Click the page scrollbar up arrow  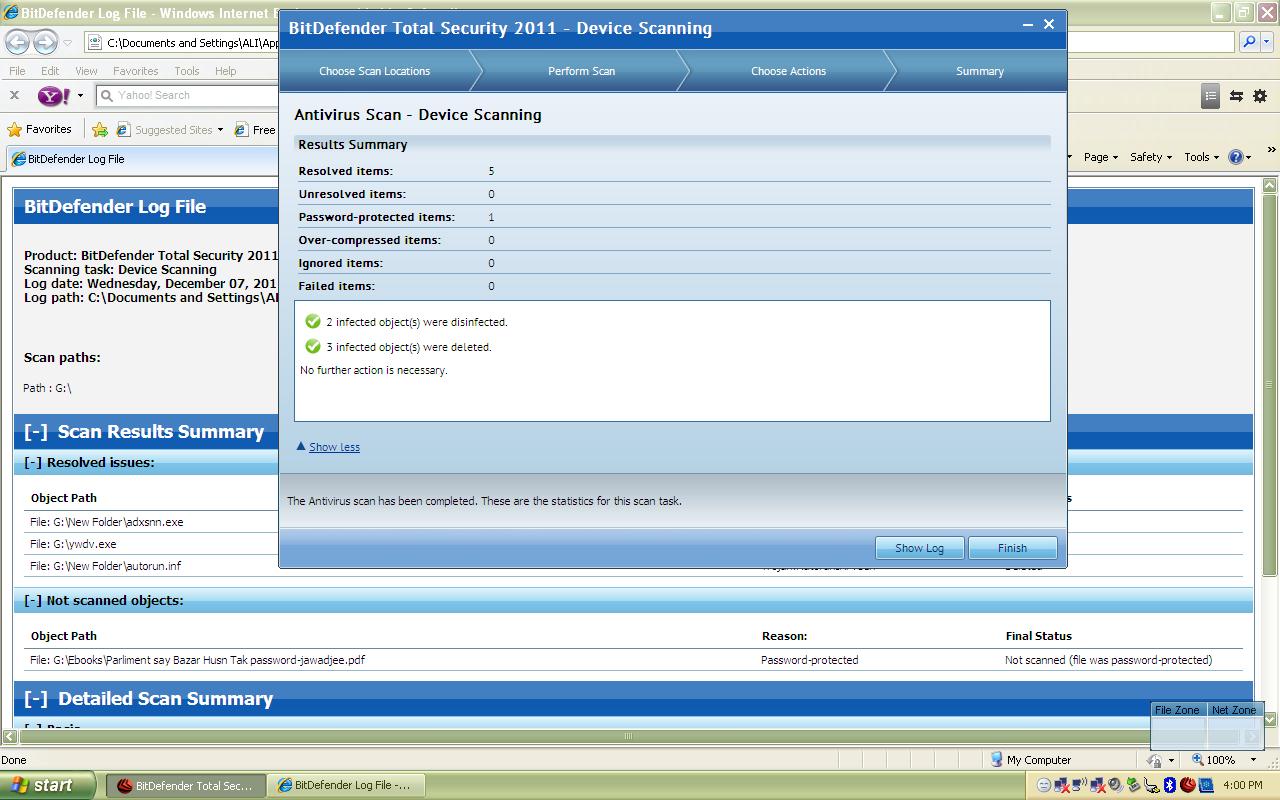[1271, 186]
